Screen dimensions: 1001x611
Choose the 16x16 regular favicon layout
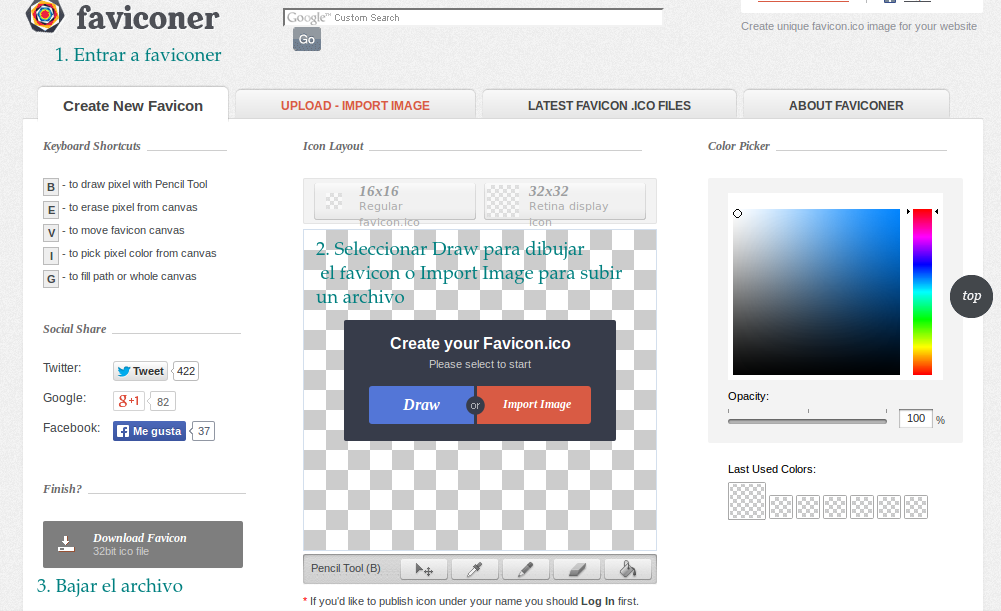click(x=395, y=201)
